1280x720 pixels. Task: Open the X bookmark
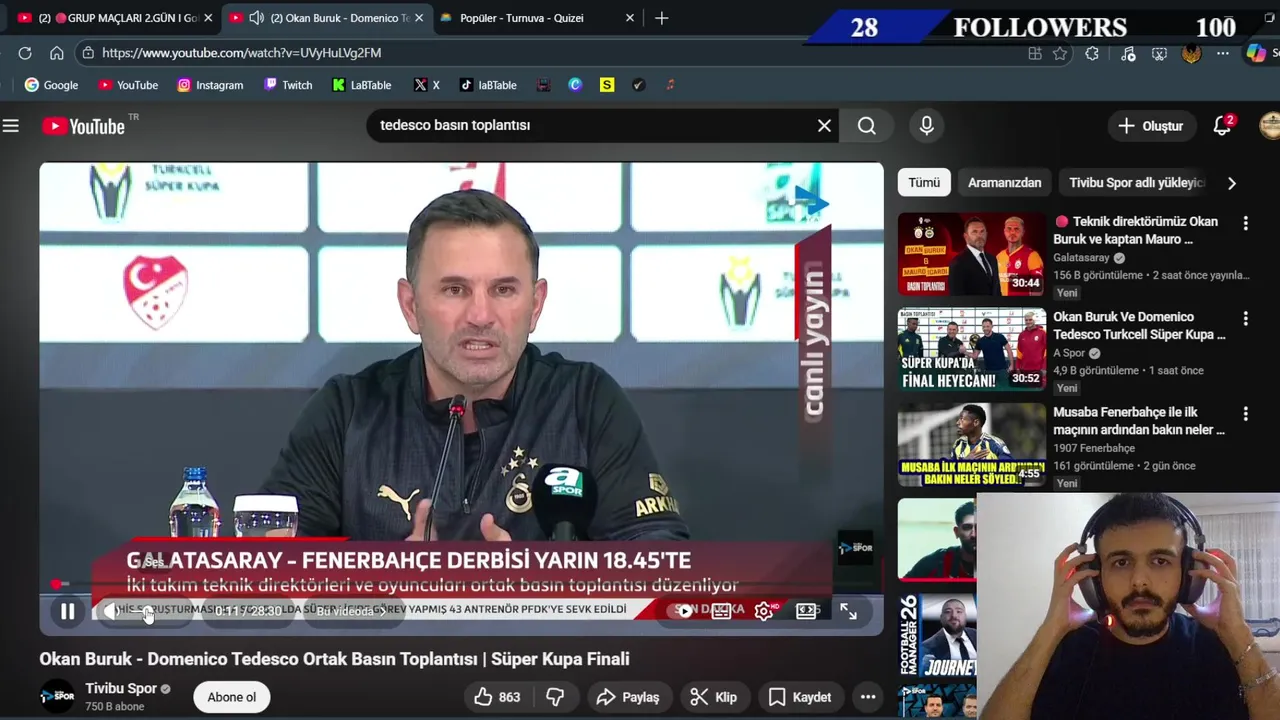click(427, 85)
